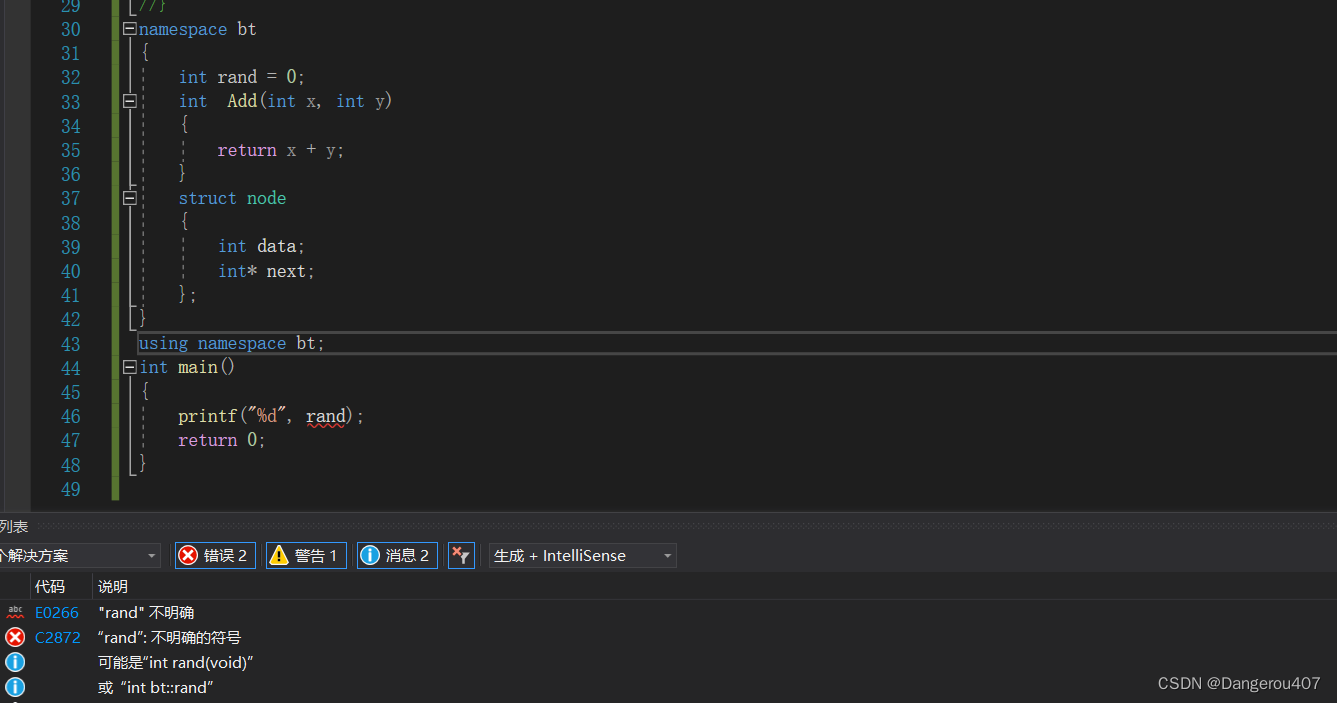Click the clear error list filter icon
This screenshot has height=703, width=1337.
point(461,556)
